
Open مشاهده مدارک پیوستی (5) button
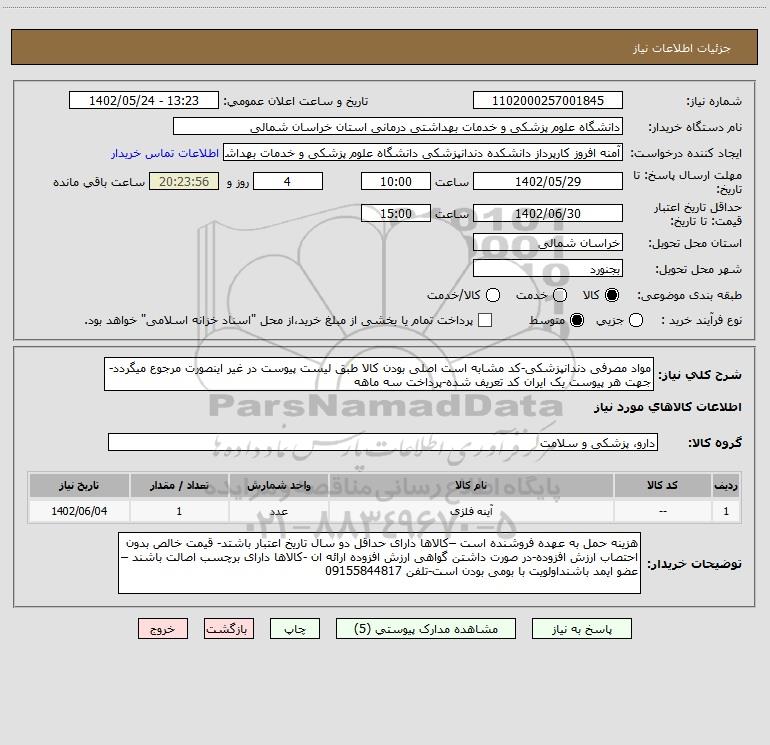(426, 629)
